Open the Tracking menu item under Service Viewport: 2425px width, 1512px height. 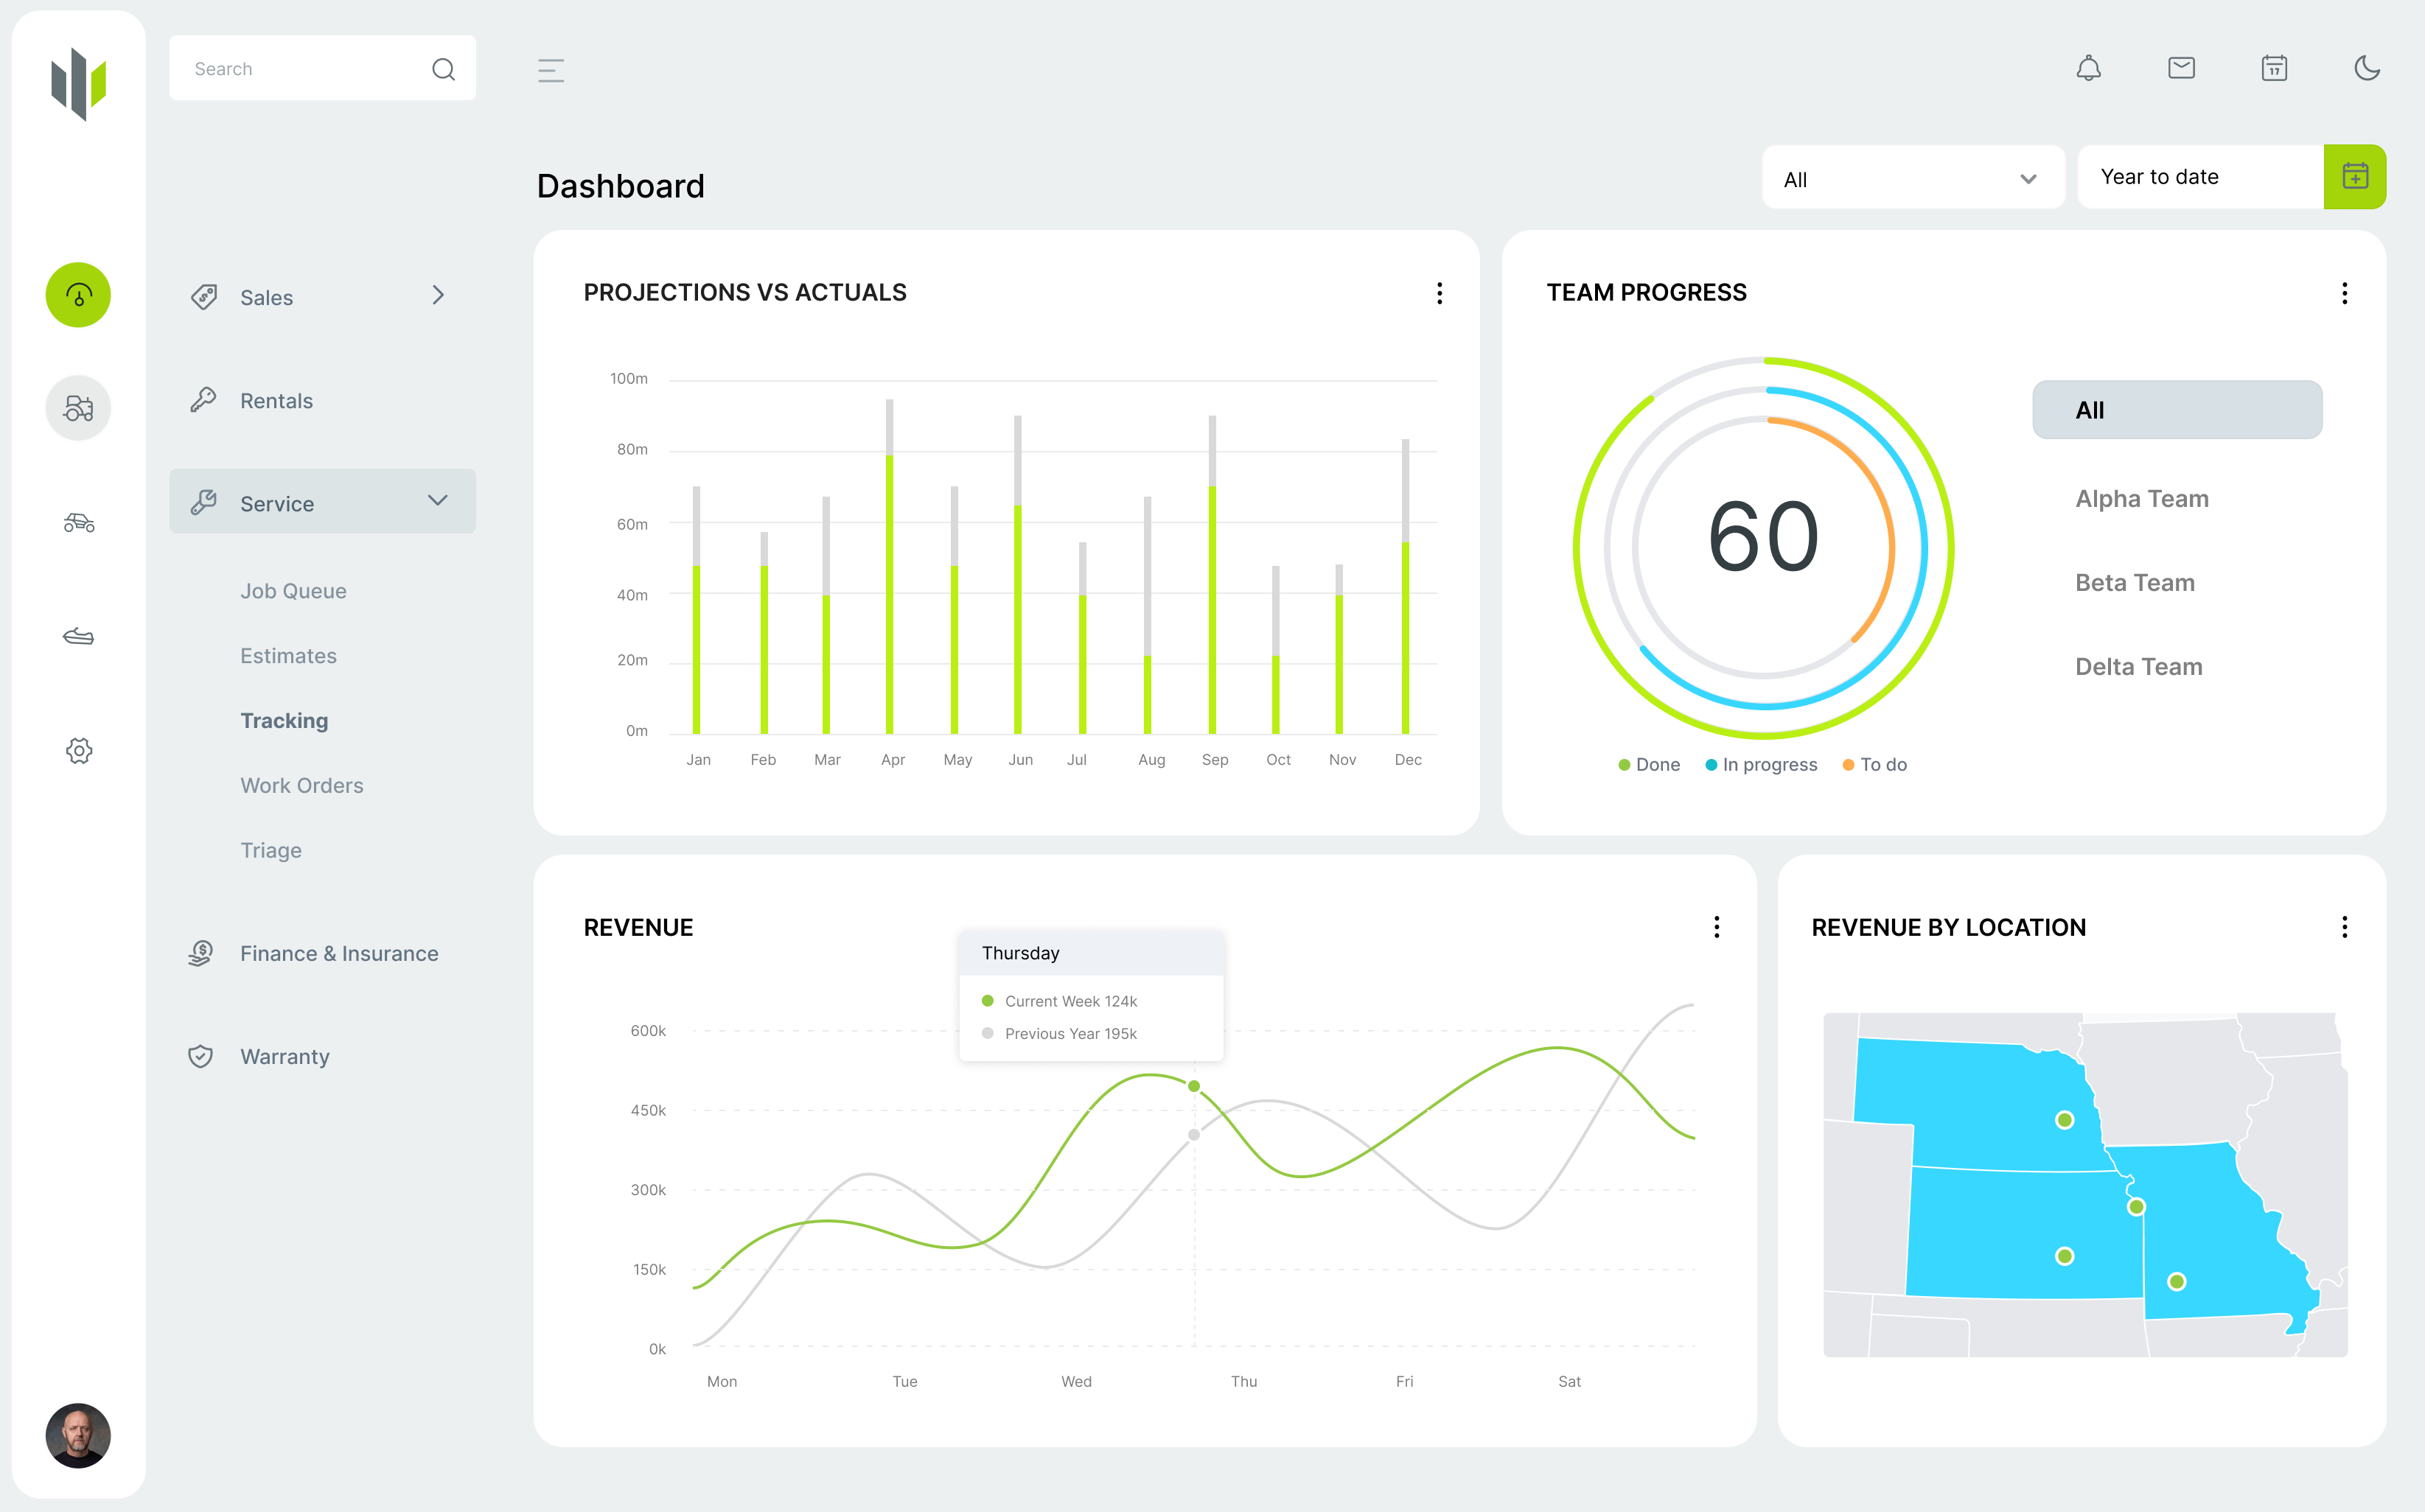(284, 720)
